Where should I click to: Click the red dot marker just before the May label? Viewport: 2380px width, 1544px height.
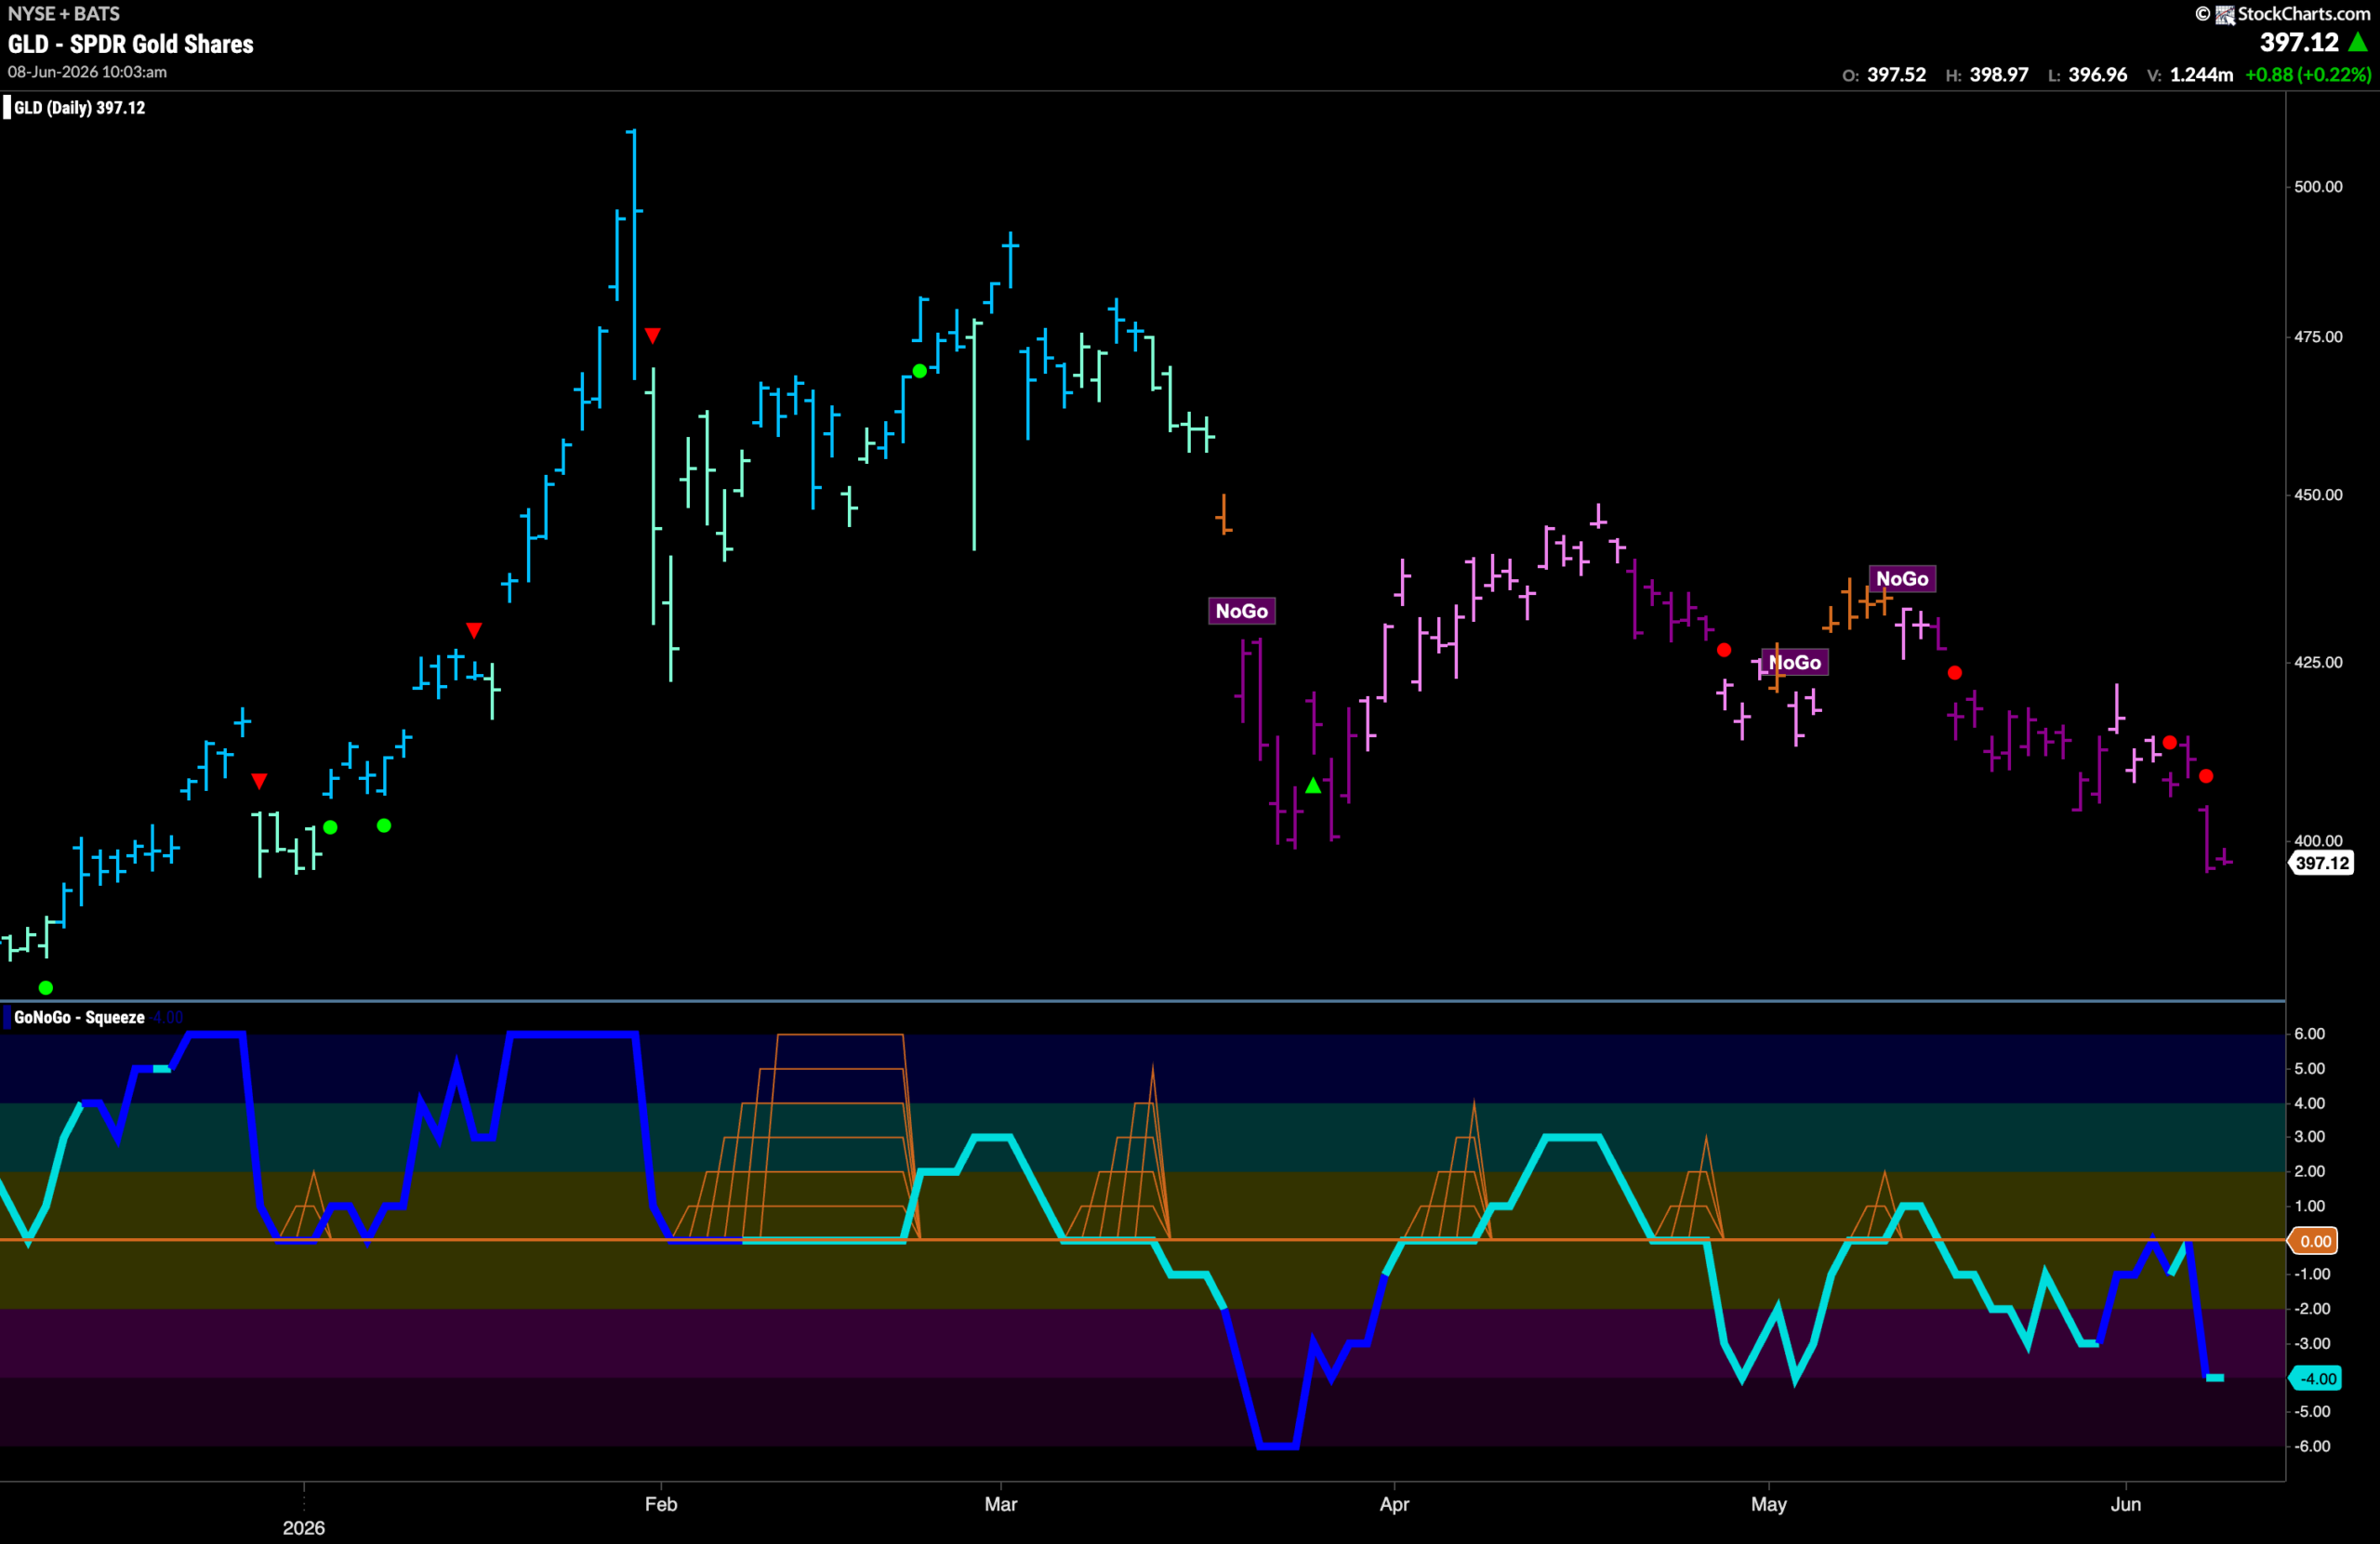pyautogui.click(x=1724, y=650)
